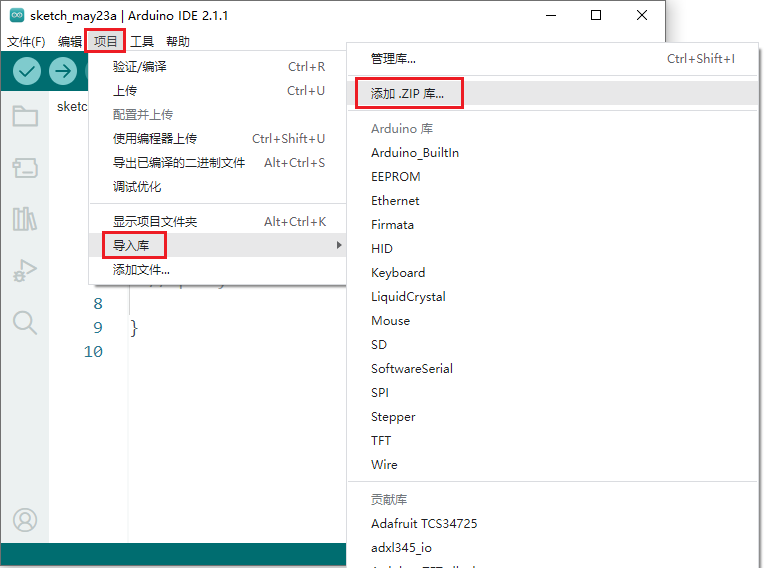The width and height of the screenshot is (764, 568).
Task: Include the EEPROM library
Action: pos(553,177)
